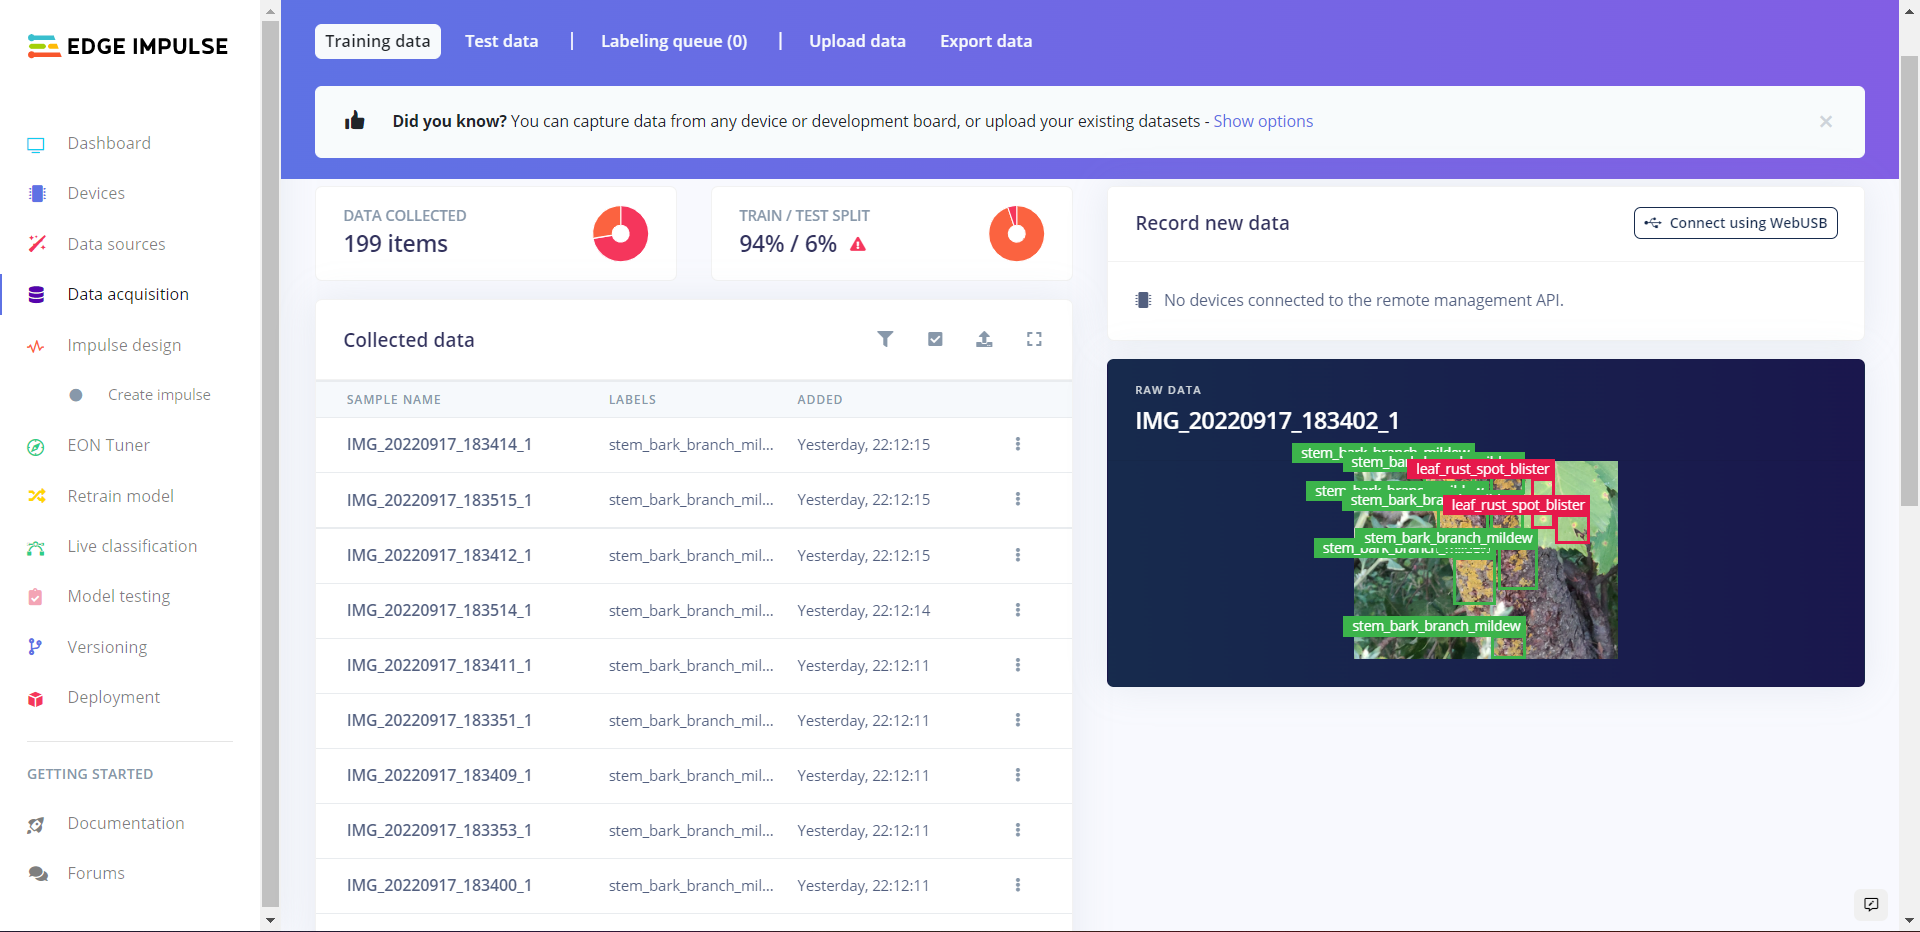
Task: Open the Upload data tab
Action: click(857, 41)
